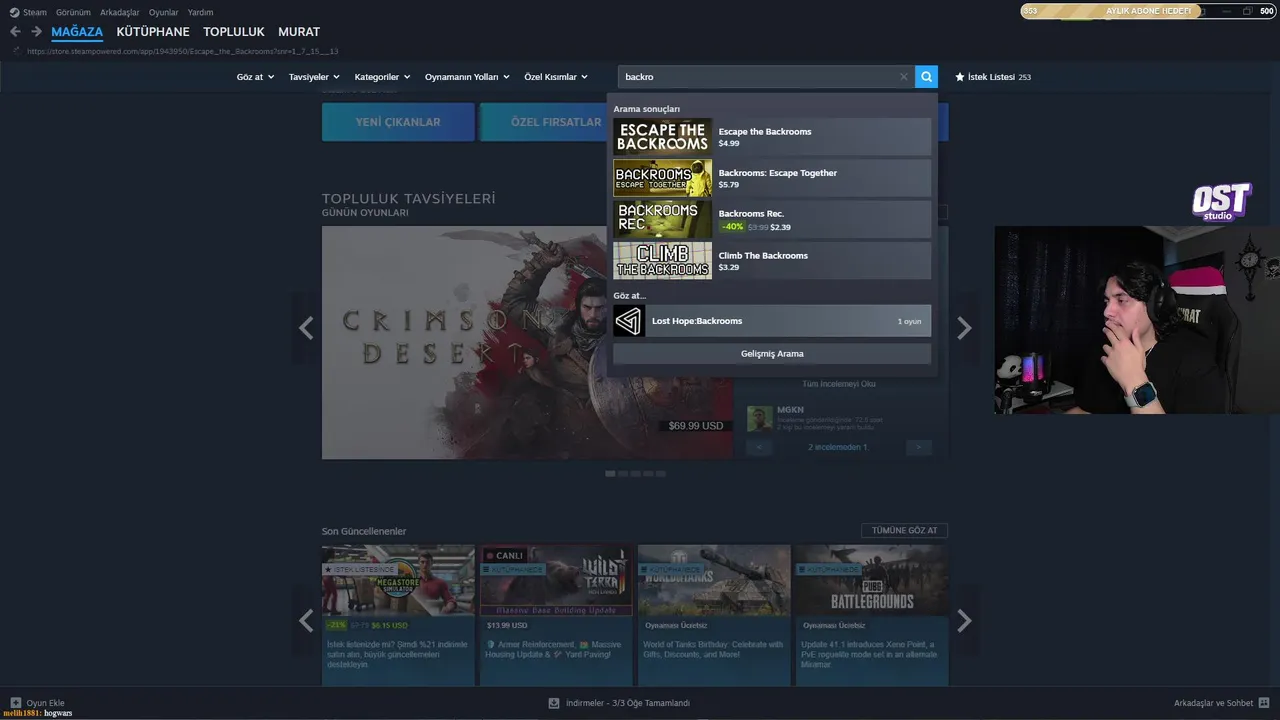Screen dimensions: 1280x720
Task: Open the Yardım menu
Action: point(200,12)
